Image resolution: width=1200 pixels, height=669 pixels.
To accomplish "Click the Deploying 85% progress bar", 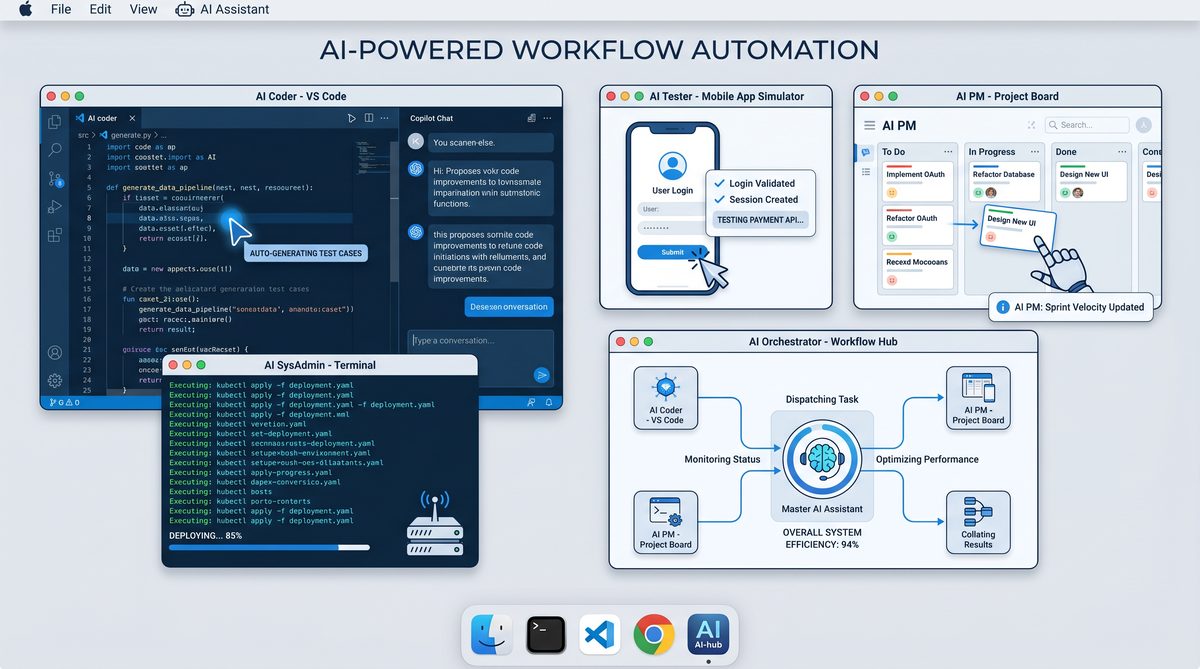I will (269, 547).
